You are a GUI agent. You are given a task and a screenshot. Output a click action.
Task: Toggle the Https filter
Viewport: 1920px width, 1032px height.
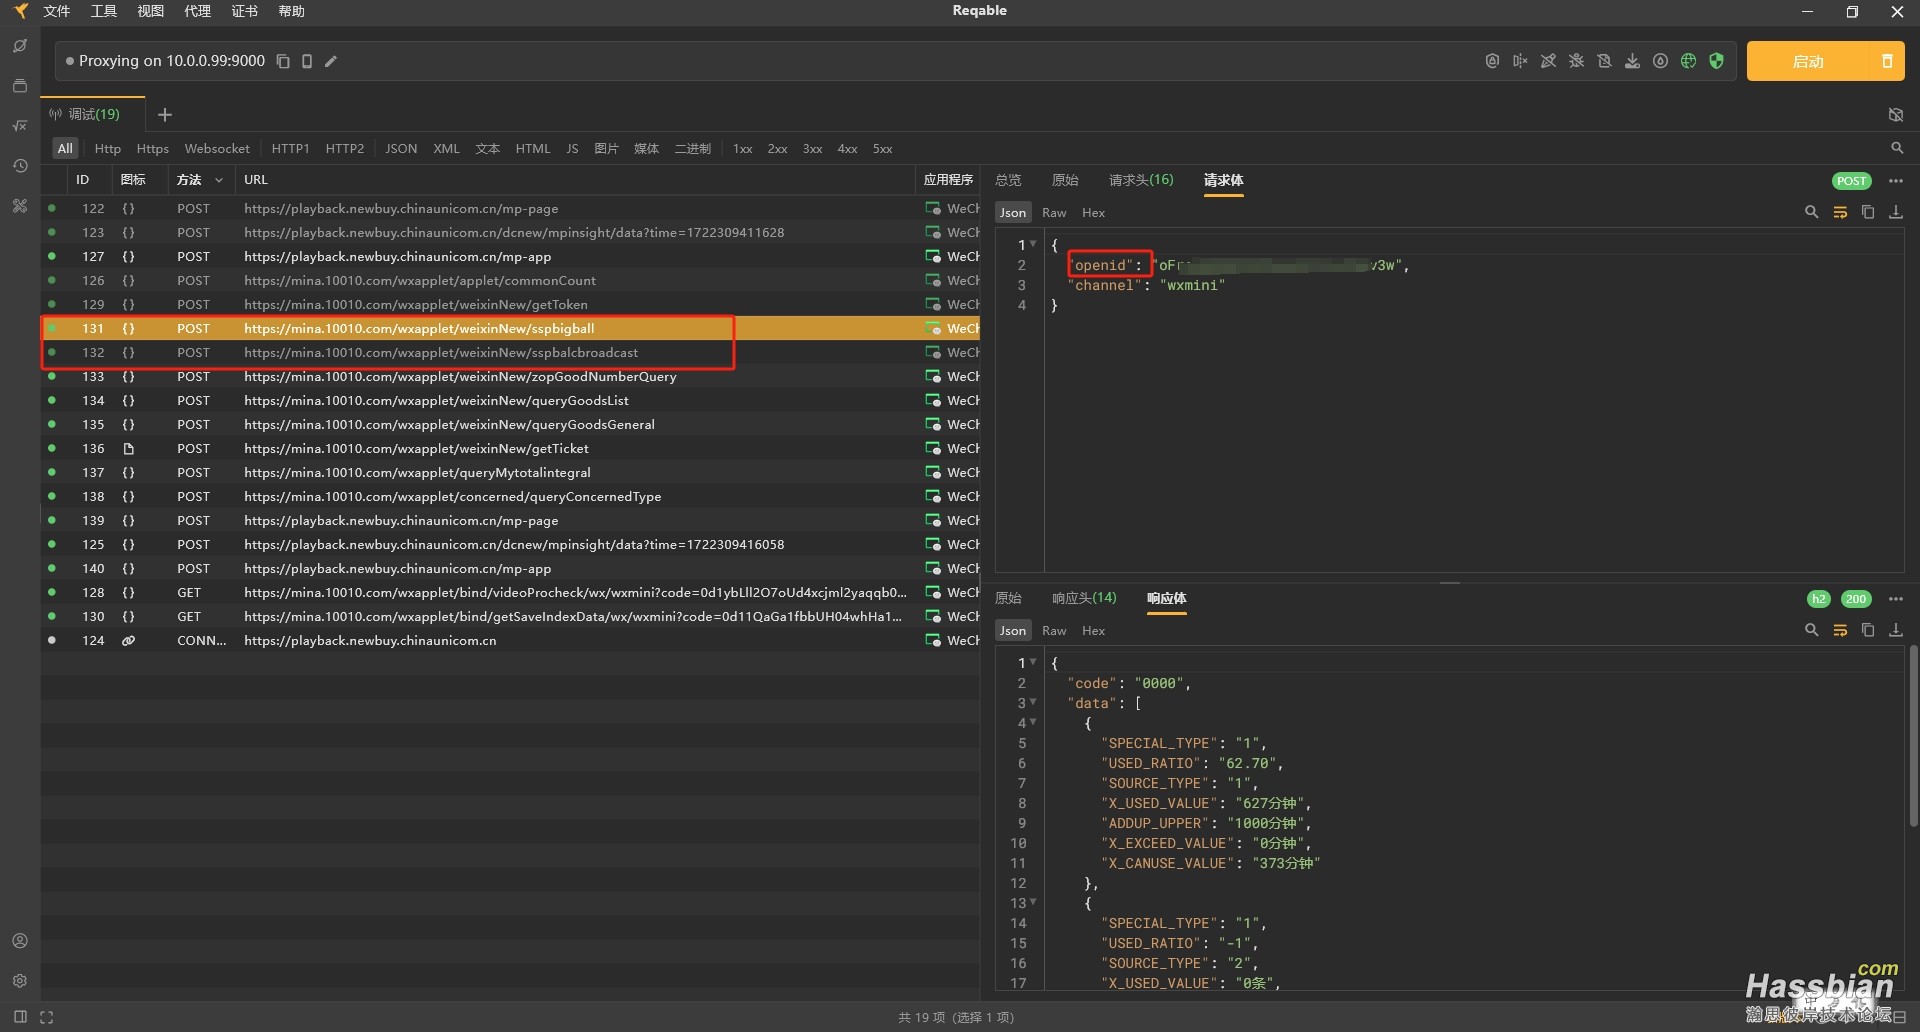point(152,148)
